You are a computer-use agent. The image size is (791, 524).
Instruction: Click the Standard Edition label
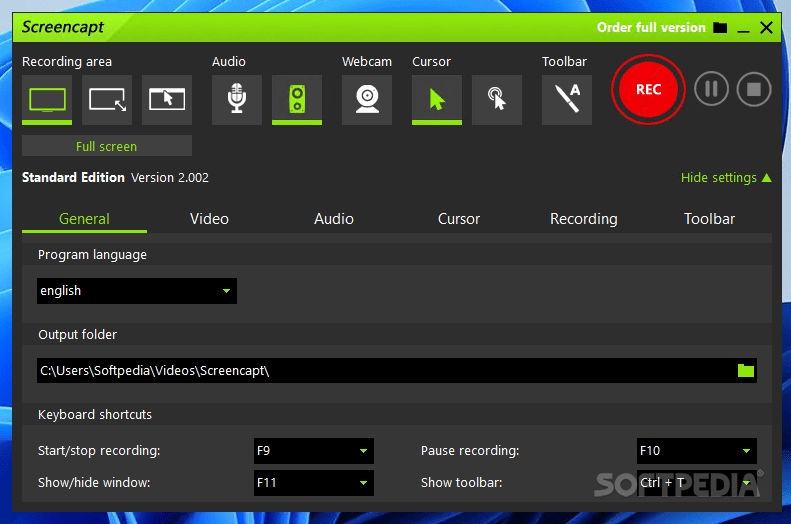73,178
